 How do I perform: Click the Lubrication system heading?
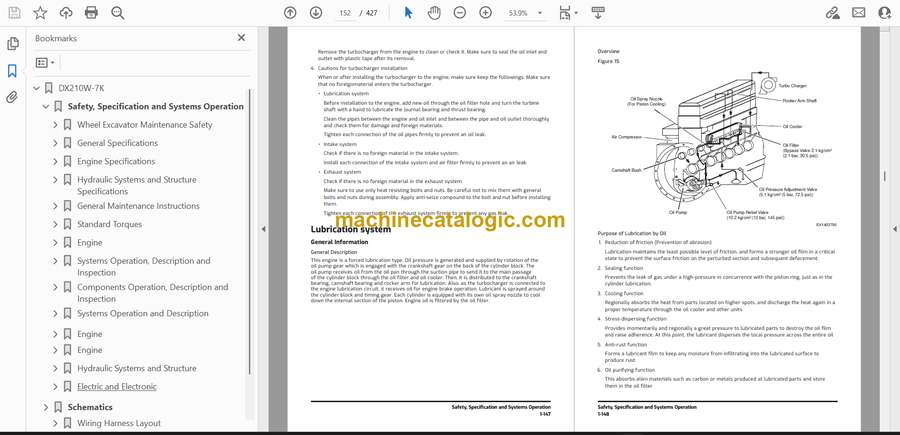tap(351, 229)
